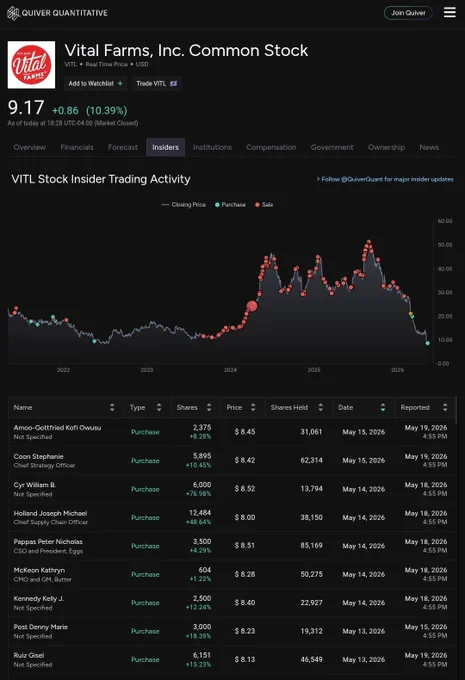Click Pappas Peter Nicholas name

(48, 542)
